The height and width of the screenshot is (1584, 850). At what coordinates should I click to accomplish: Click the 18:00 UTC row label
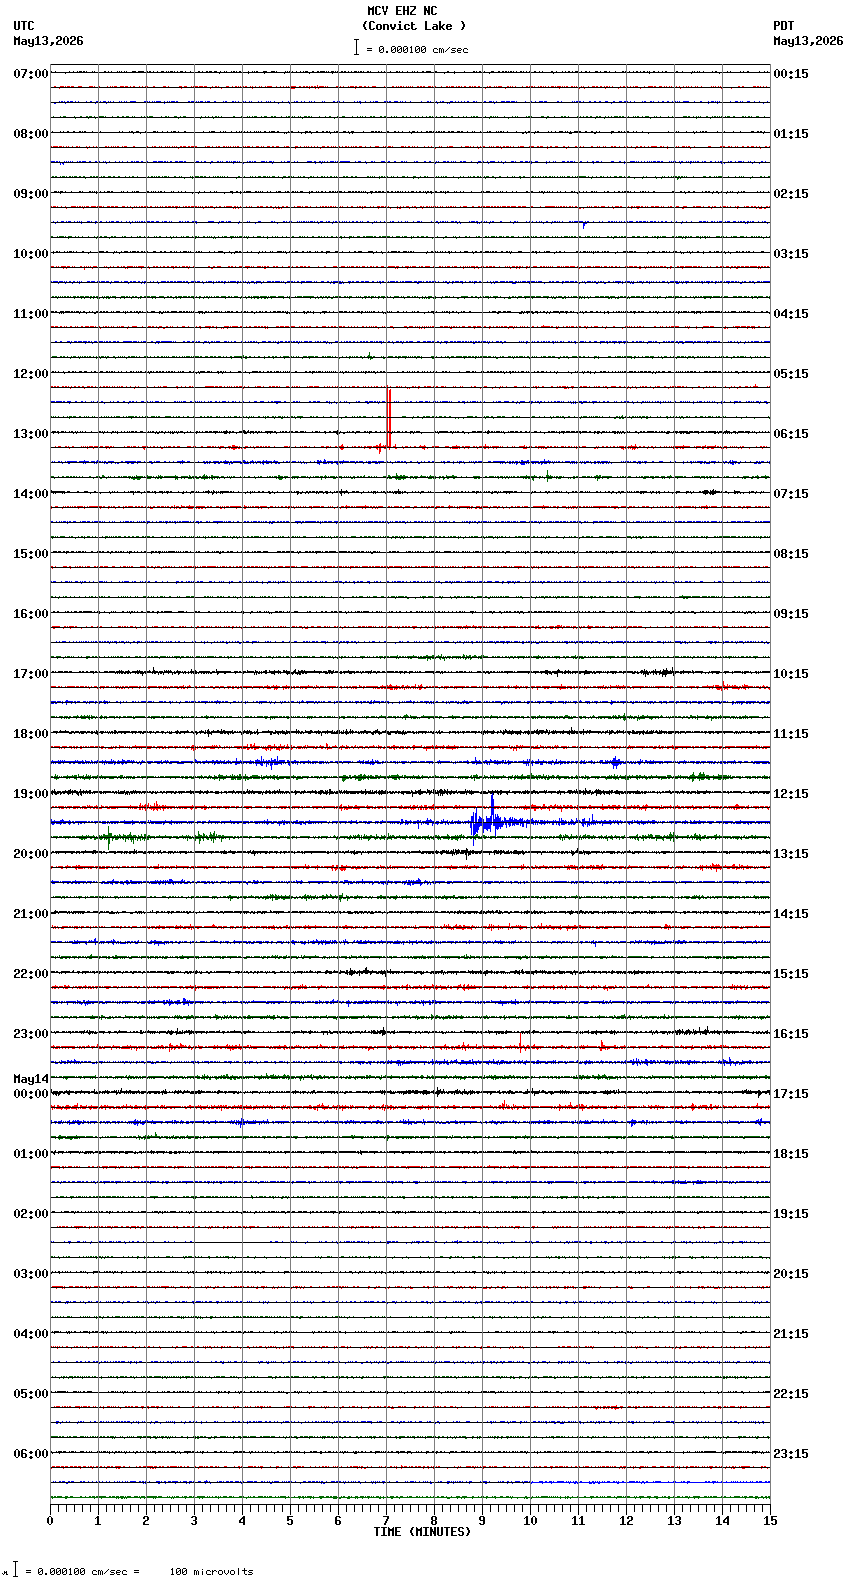pyautogui.click(x=31, y=734)
